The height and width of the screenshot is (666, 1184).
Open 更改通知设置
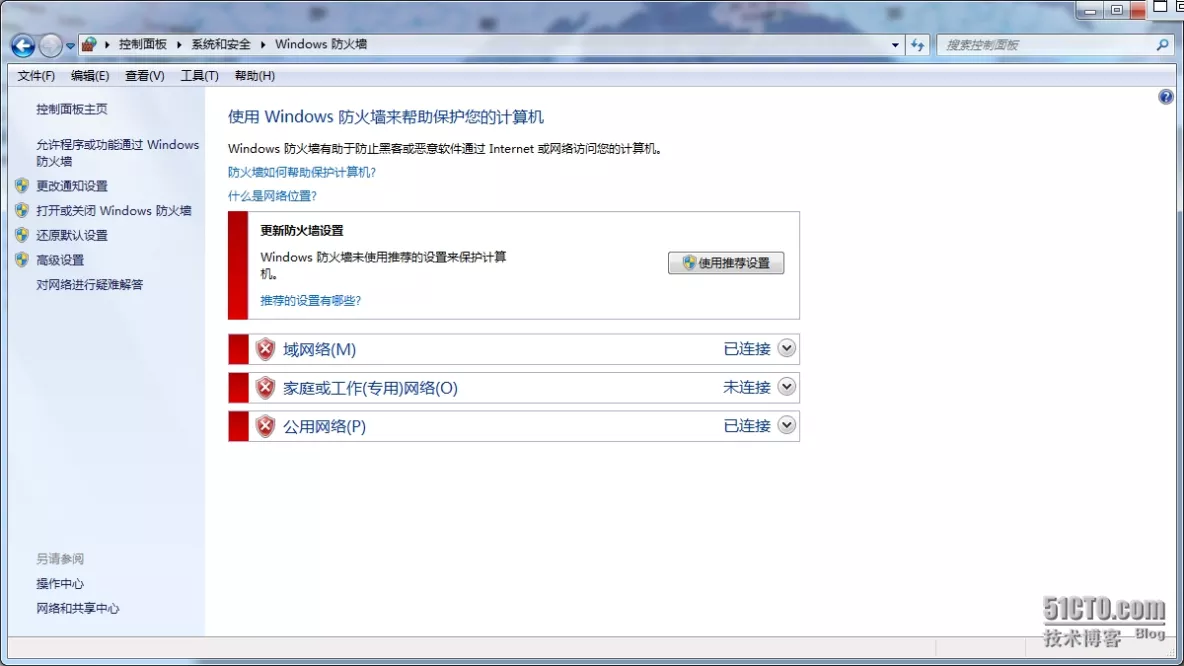click(72, 186)
